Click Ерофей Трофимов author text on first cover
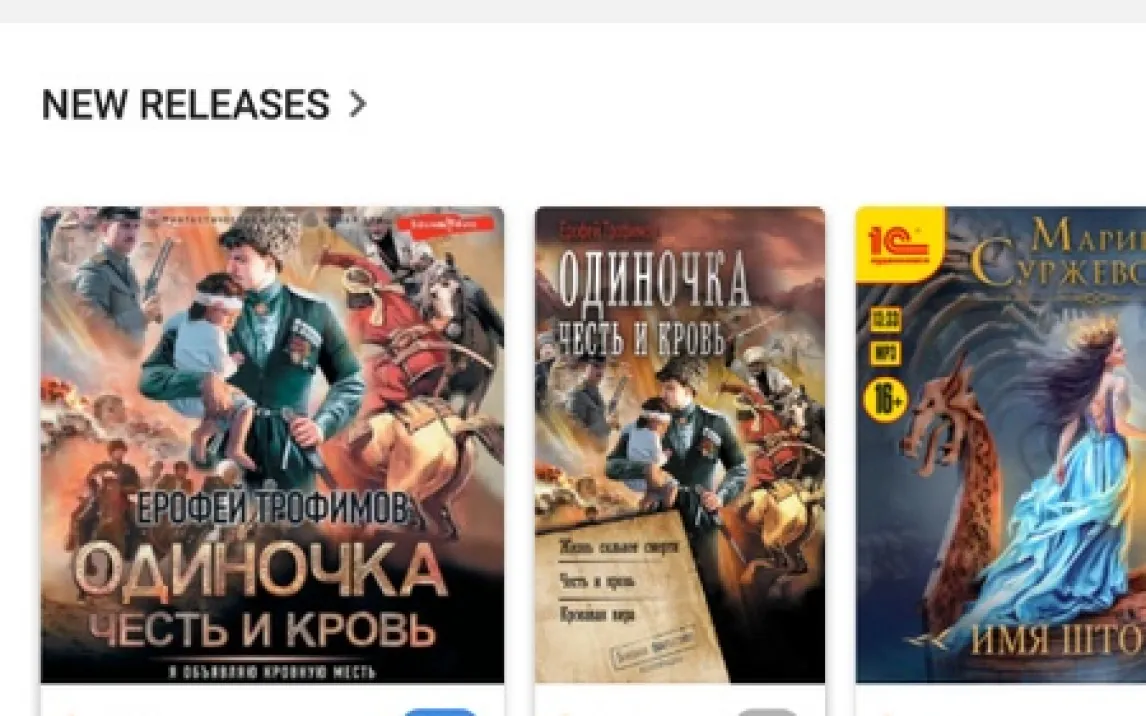Viewport: 1146px width, 716px height. coord(275,509)
